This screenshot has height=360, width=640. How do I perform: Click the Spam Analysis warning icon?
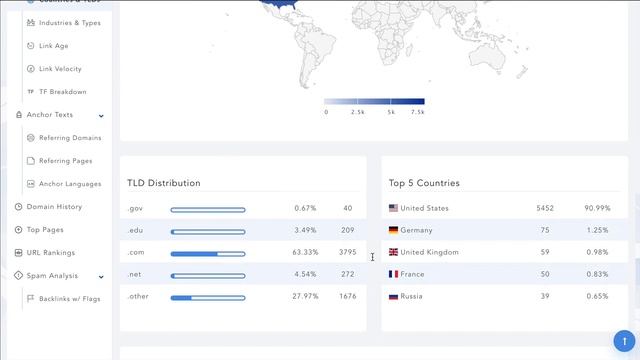18,276
